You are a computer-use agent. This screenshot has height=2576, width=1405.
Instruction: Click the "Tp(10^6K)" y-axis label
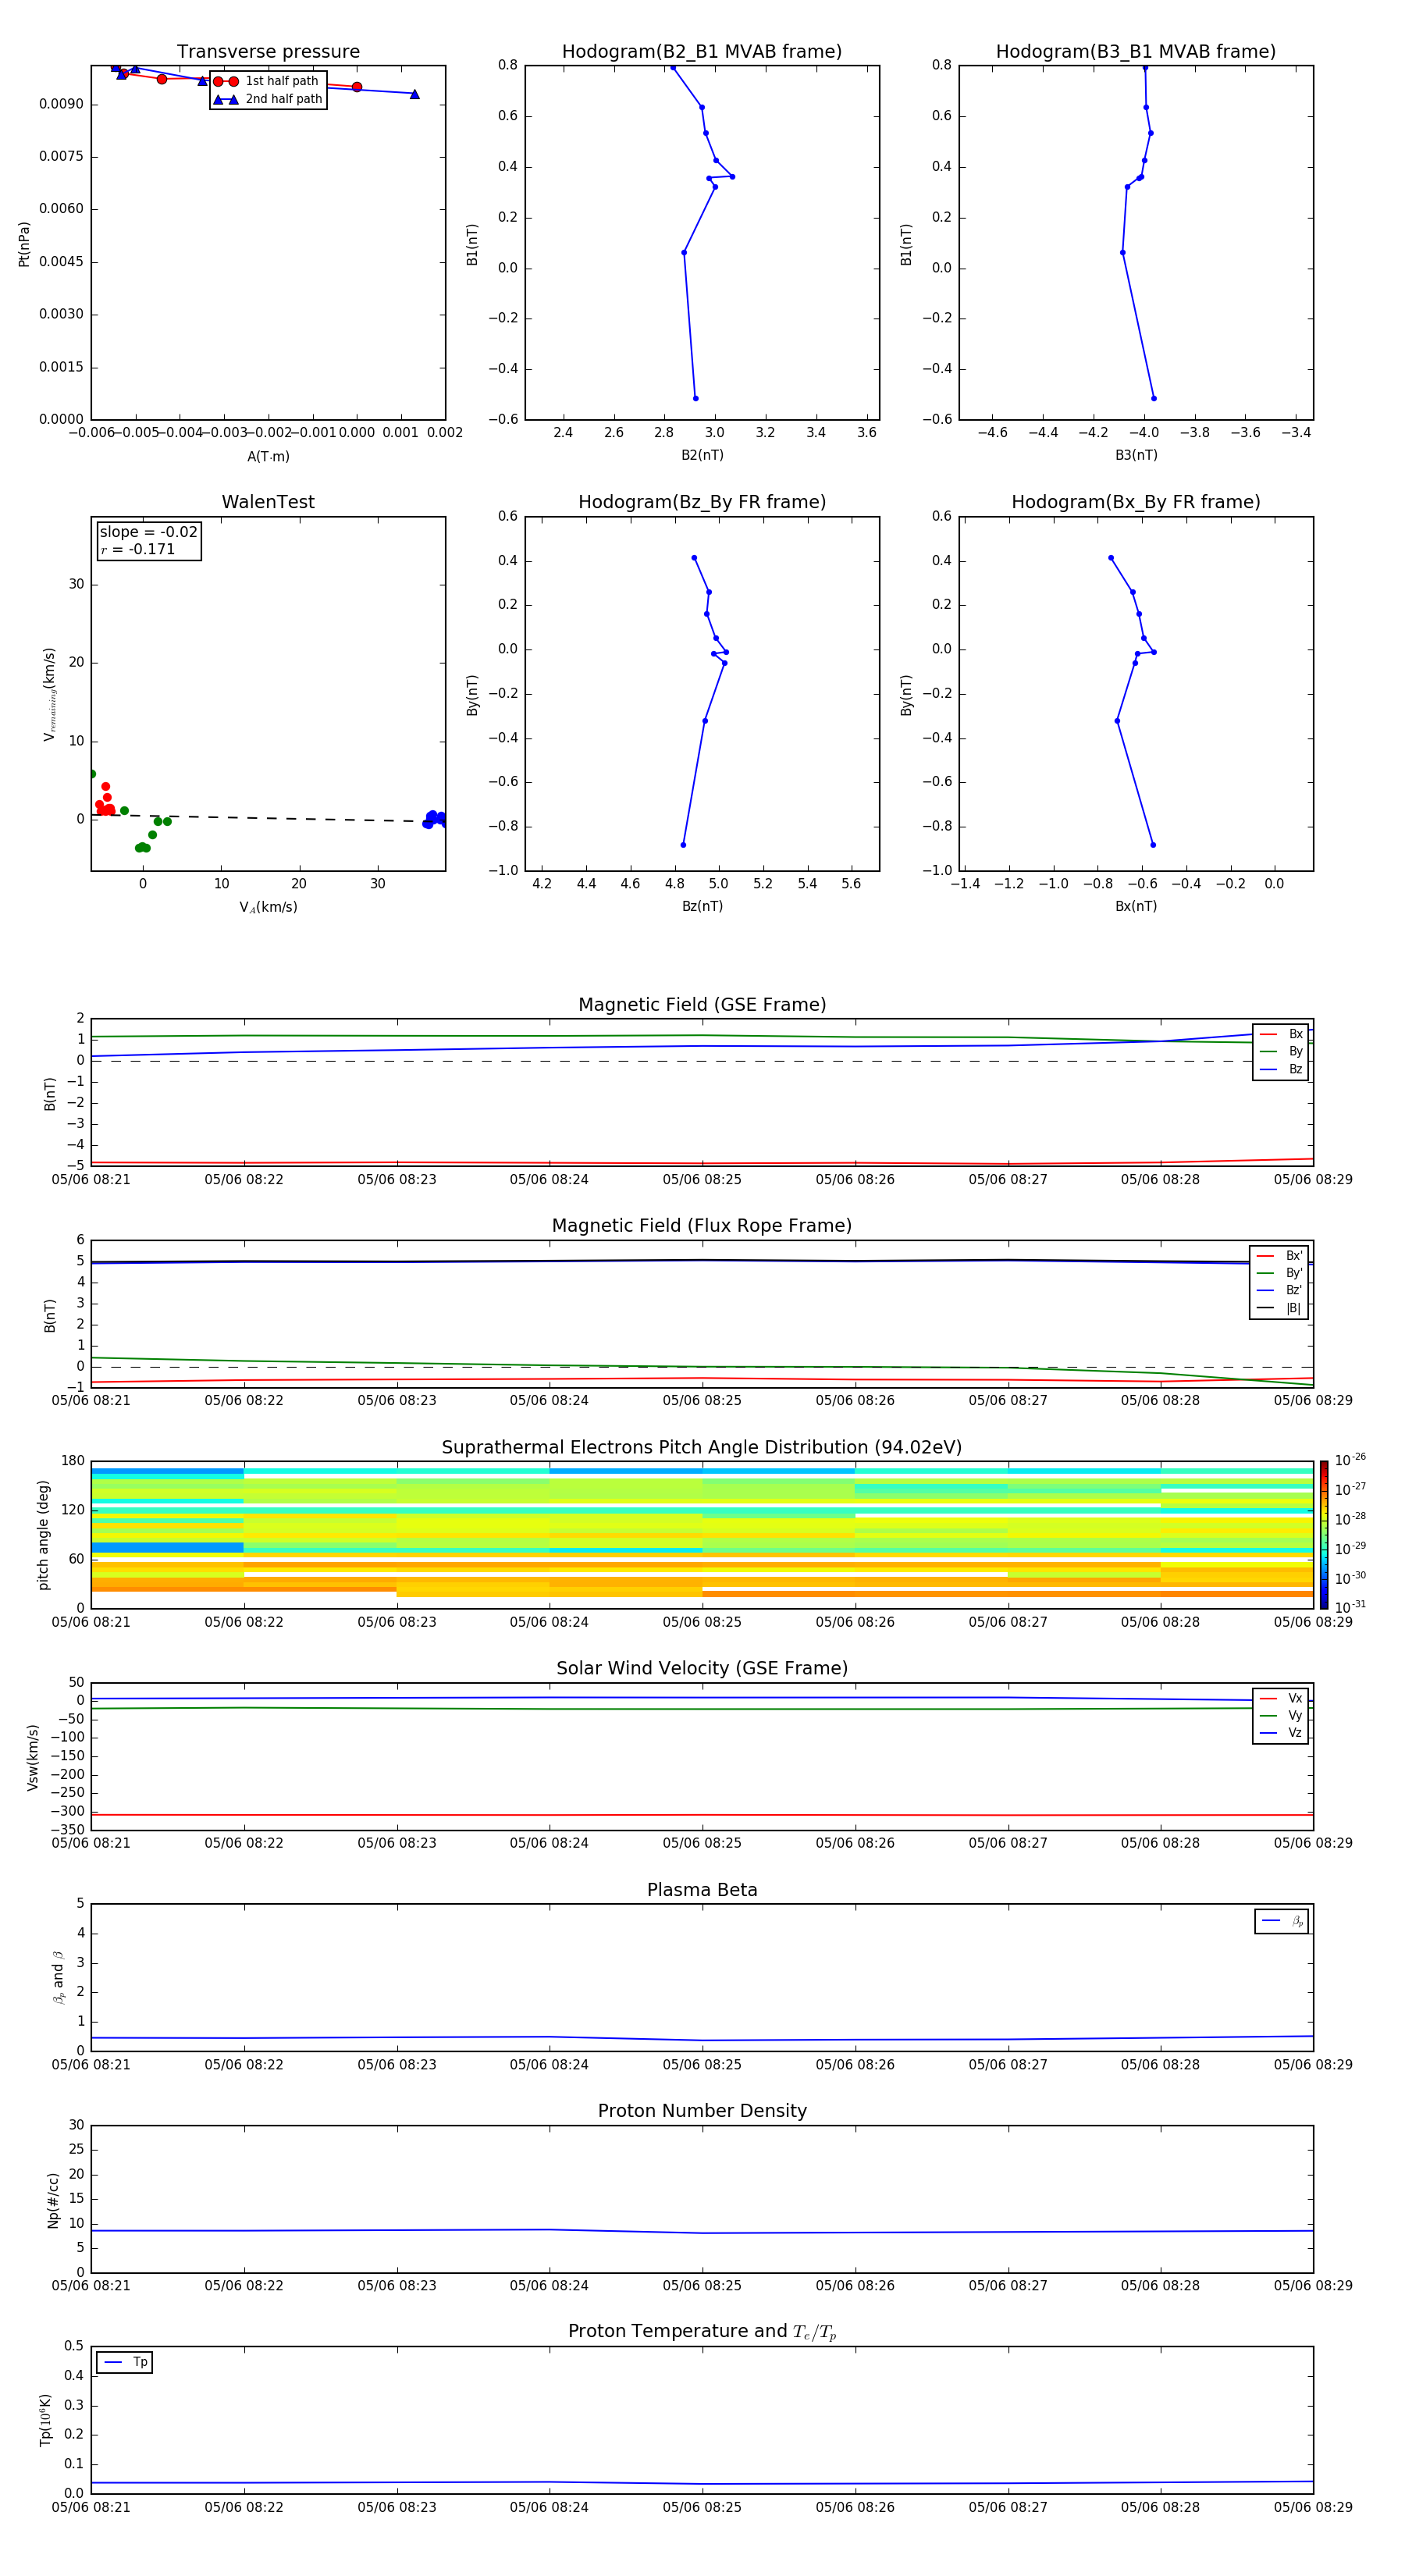tap(45, 2420)
